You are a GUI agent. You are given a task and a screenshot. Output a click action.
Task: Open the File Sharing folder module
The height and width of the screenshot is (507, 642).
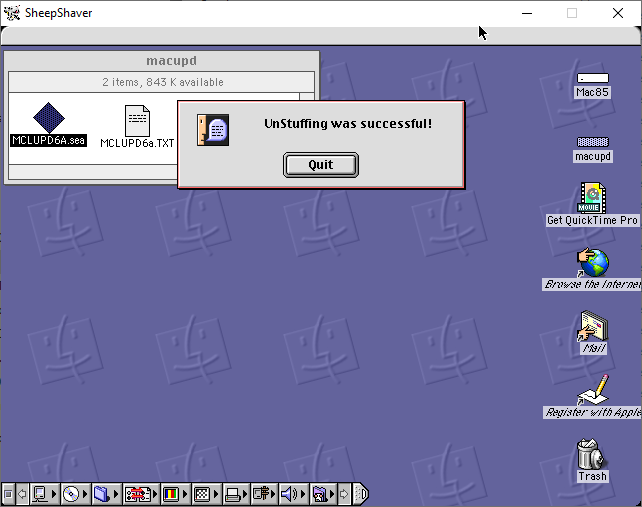106,494
